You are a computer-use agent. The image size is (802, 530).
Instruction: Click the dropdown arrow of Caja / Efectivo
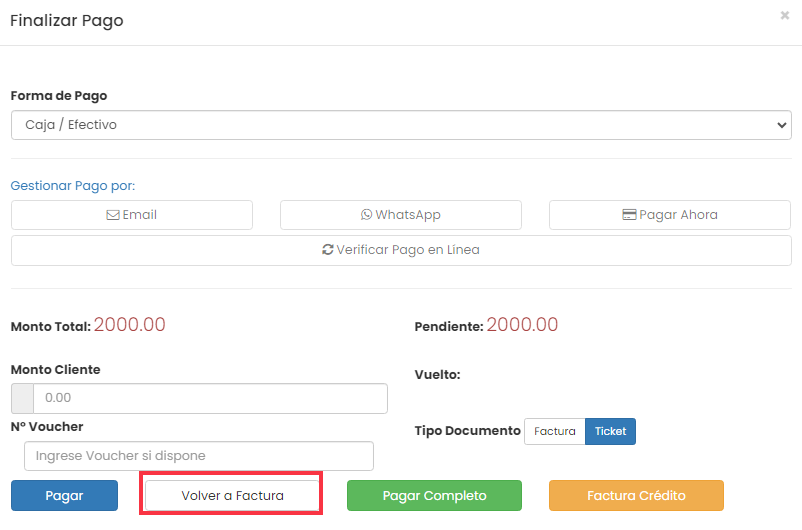(x=782, y=125)
